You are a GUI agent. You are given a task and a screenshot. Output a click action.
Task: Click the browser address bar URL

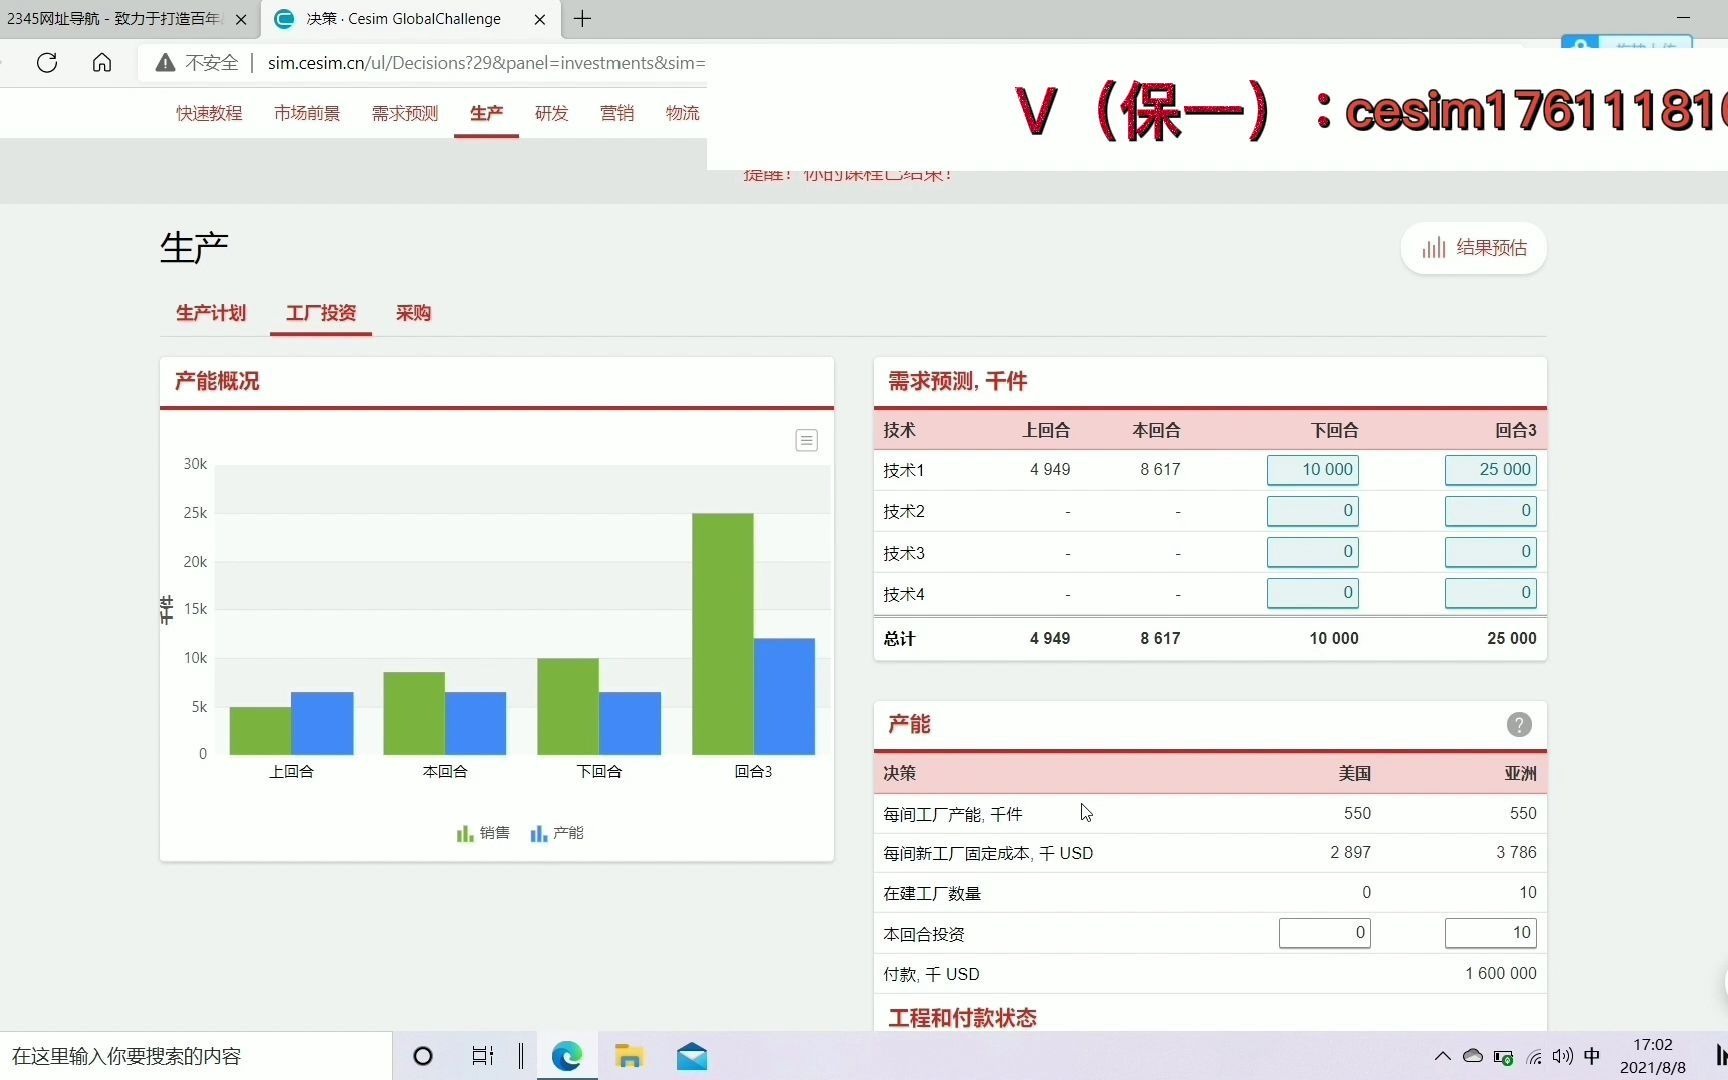[486, 63]
